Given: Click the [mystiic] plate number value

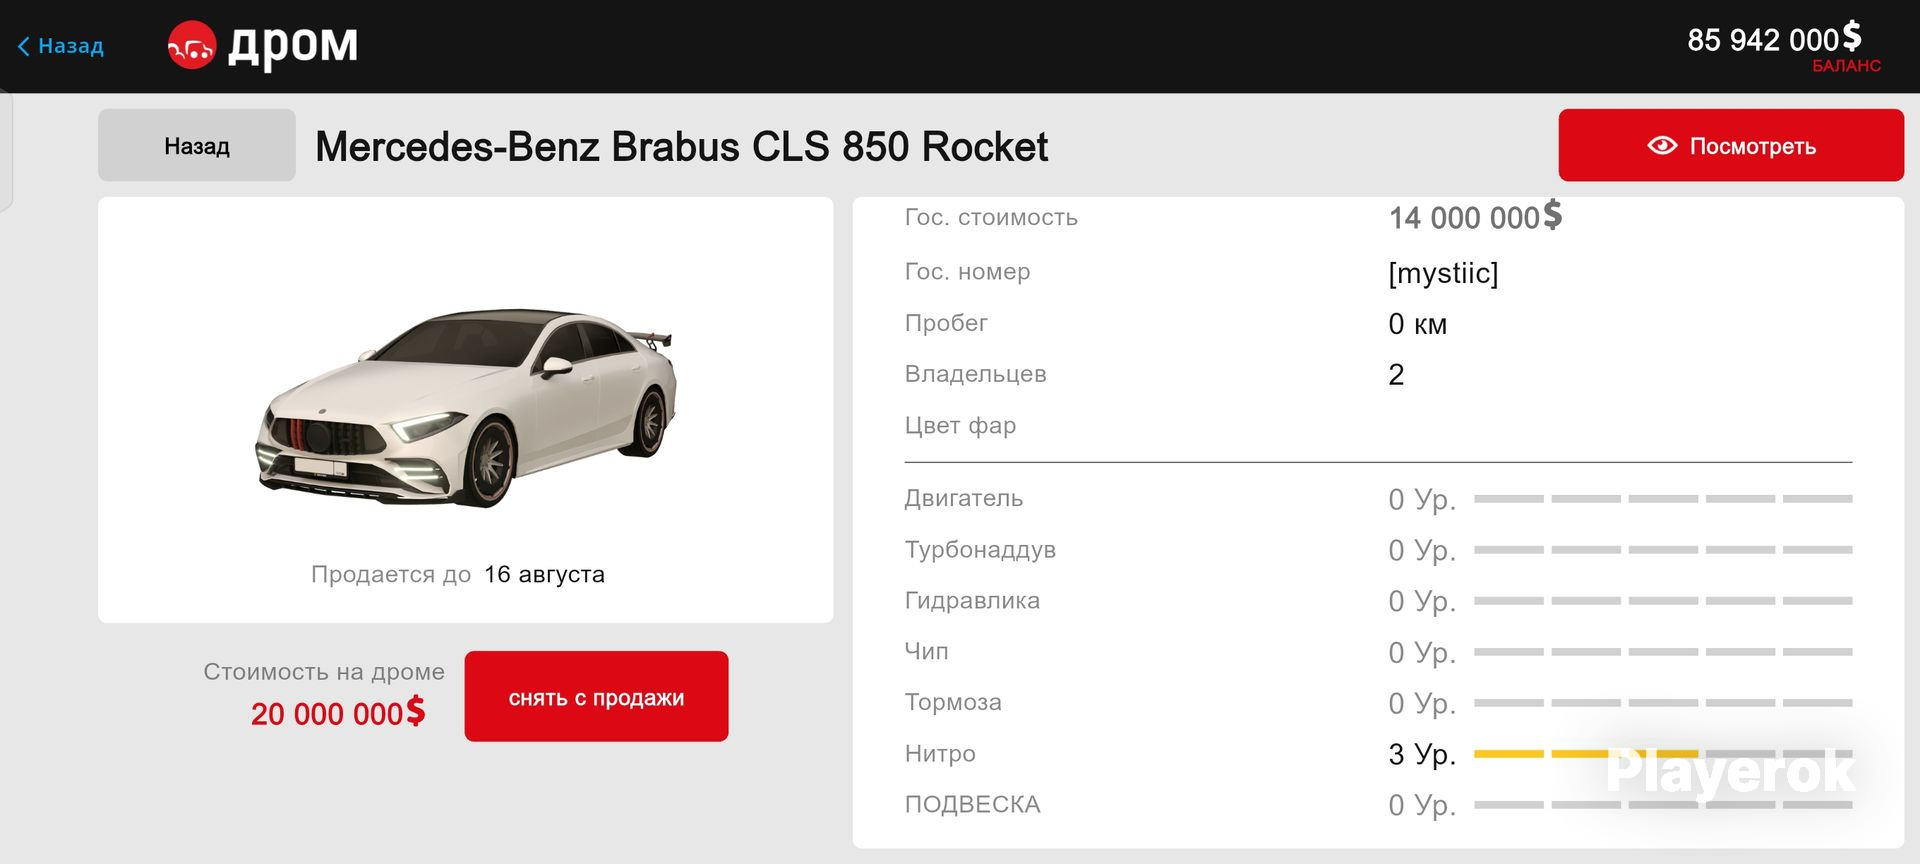Looking at the screenshot, I should tap(1443, 273).
